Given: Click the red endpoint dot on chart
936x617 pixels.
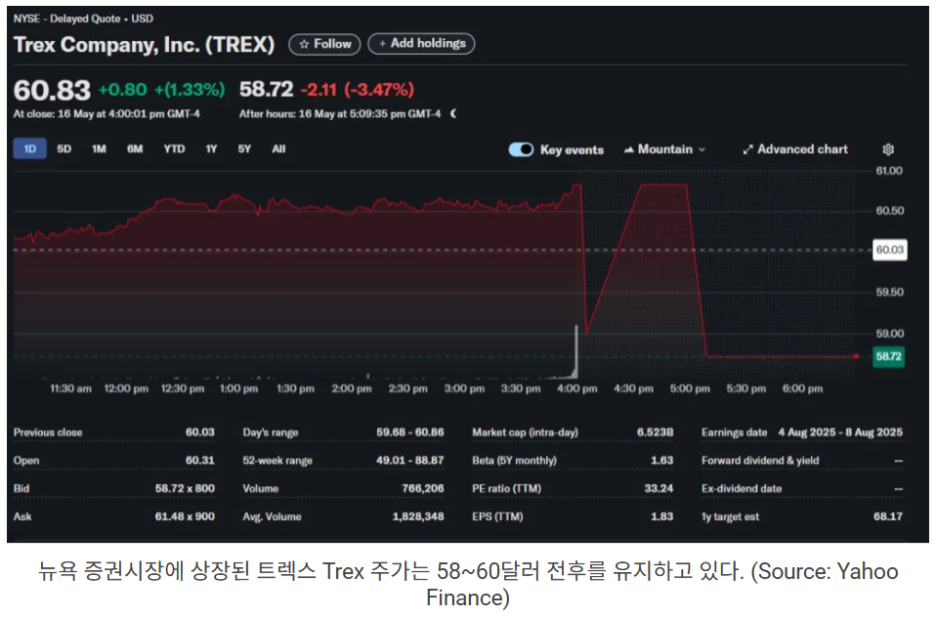Looking at the screenshot, I should click(856, 356).
